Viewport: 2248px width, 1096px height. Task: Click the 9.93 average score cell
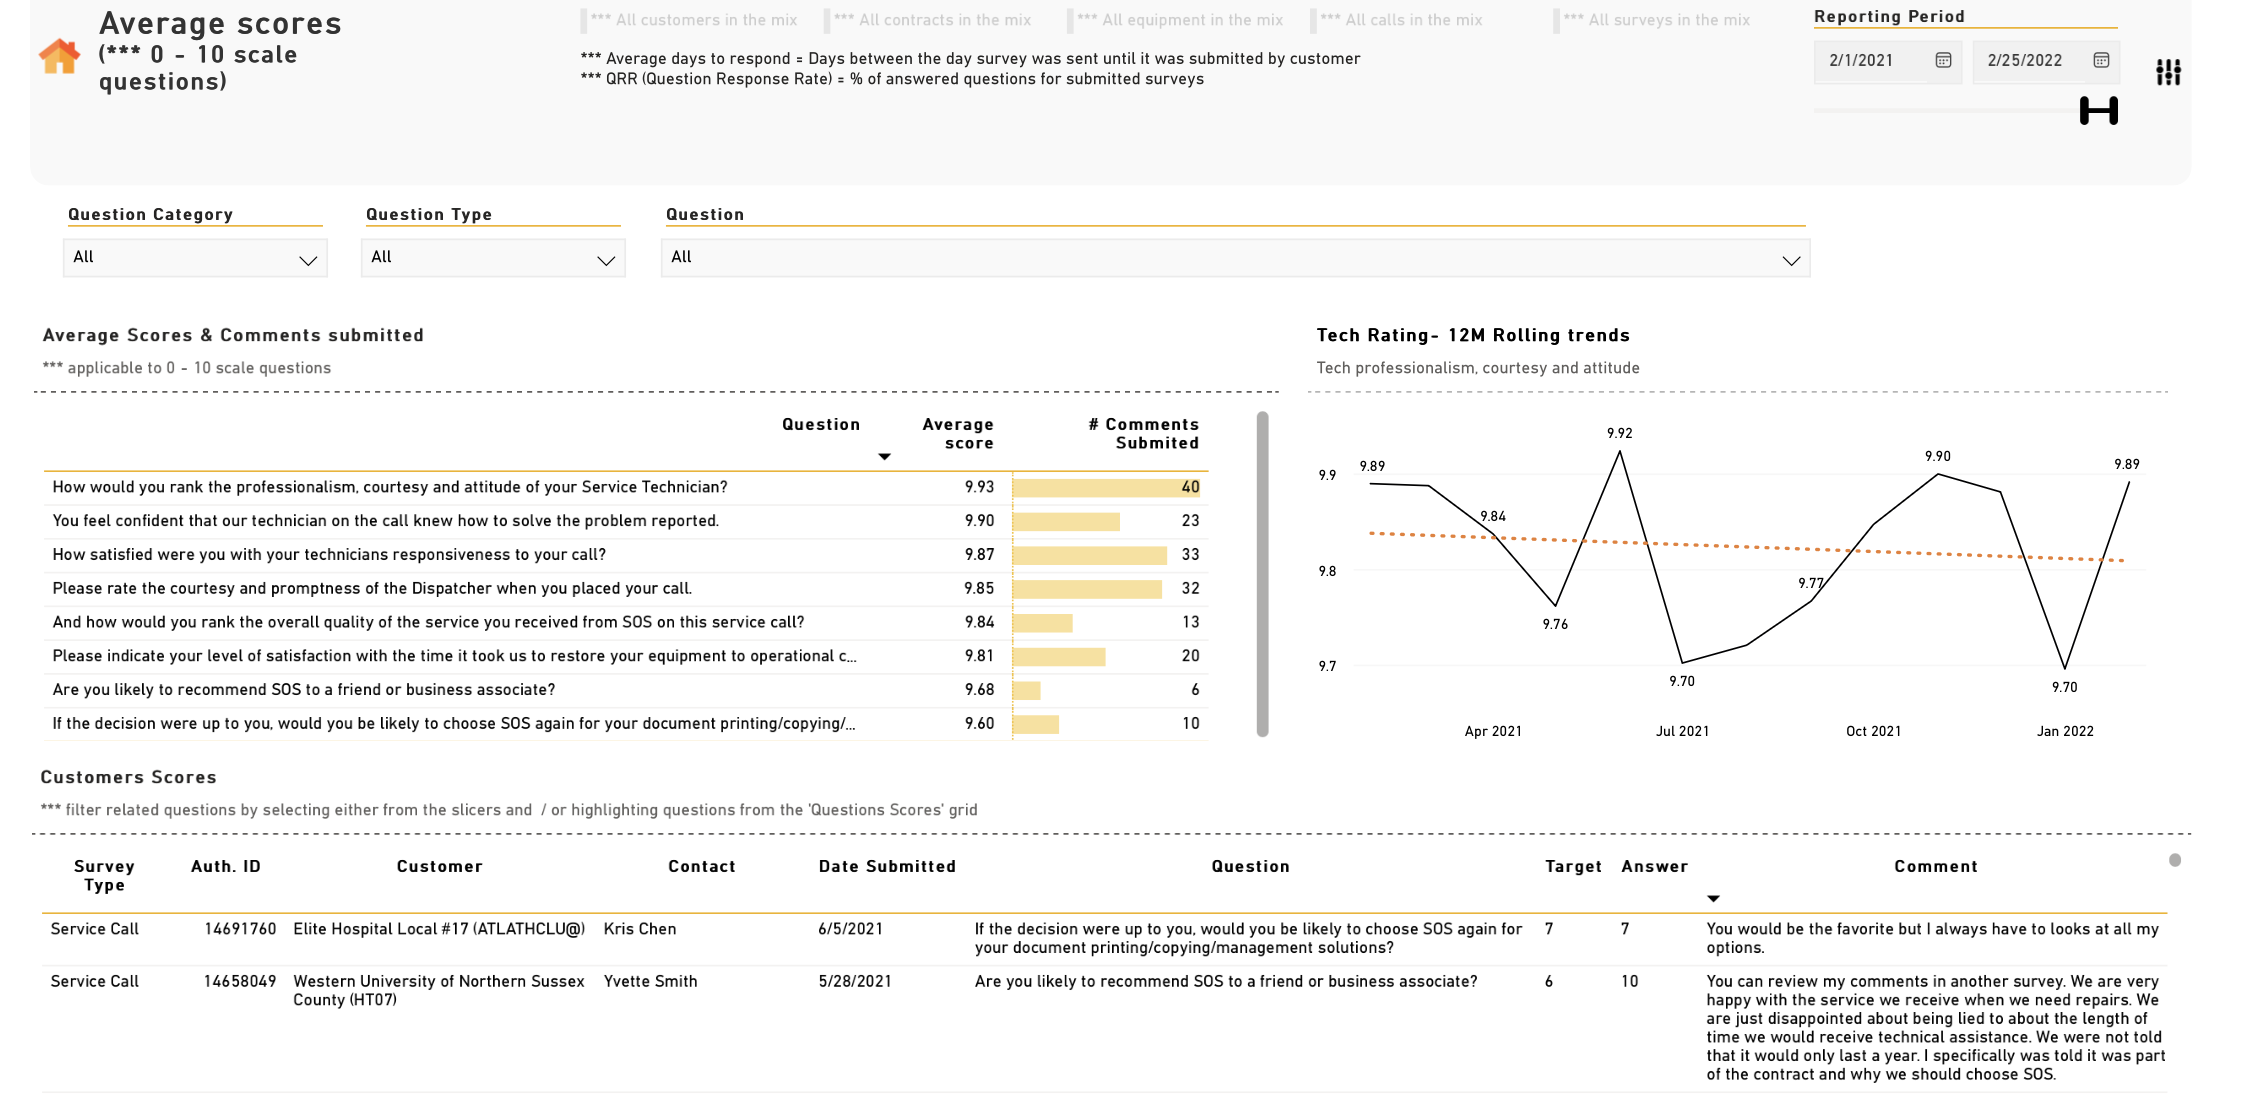tap(979, 487)
